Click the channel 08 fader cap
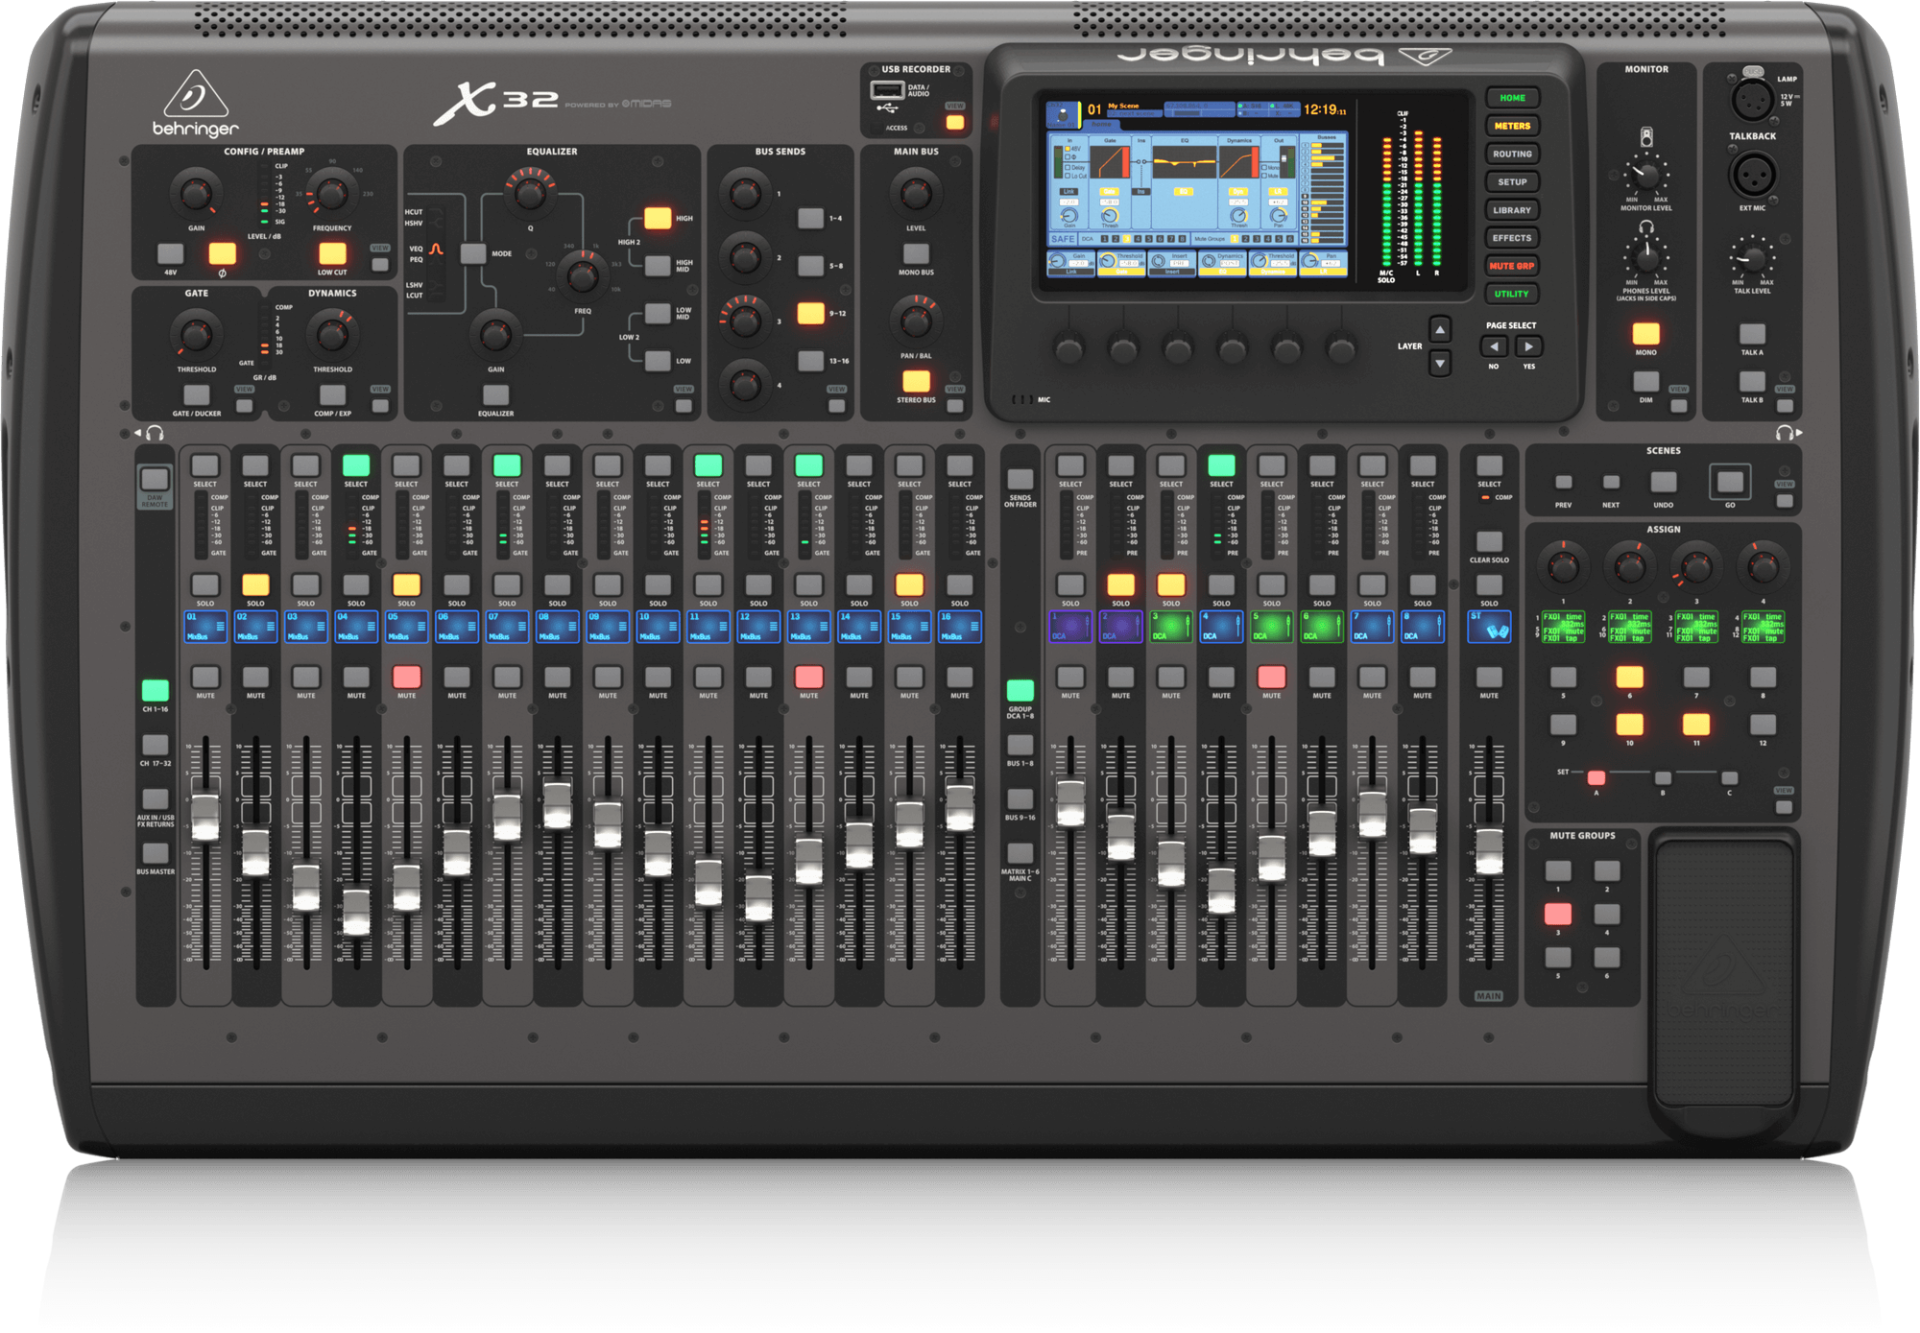Screen dimensions: 1920x1333 coord(557,806)
